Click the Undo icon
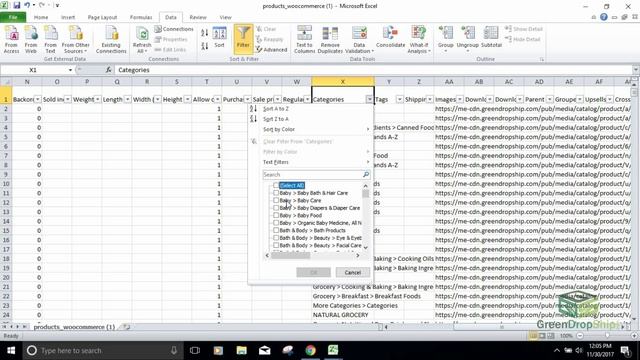Viewport: 640px width, 360px height. coord(27,5)
